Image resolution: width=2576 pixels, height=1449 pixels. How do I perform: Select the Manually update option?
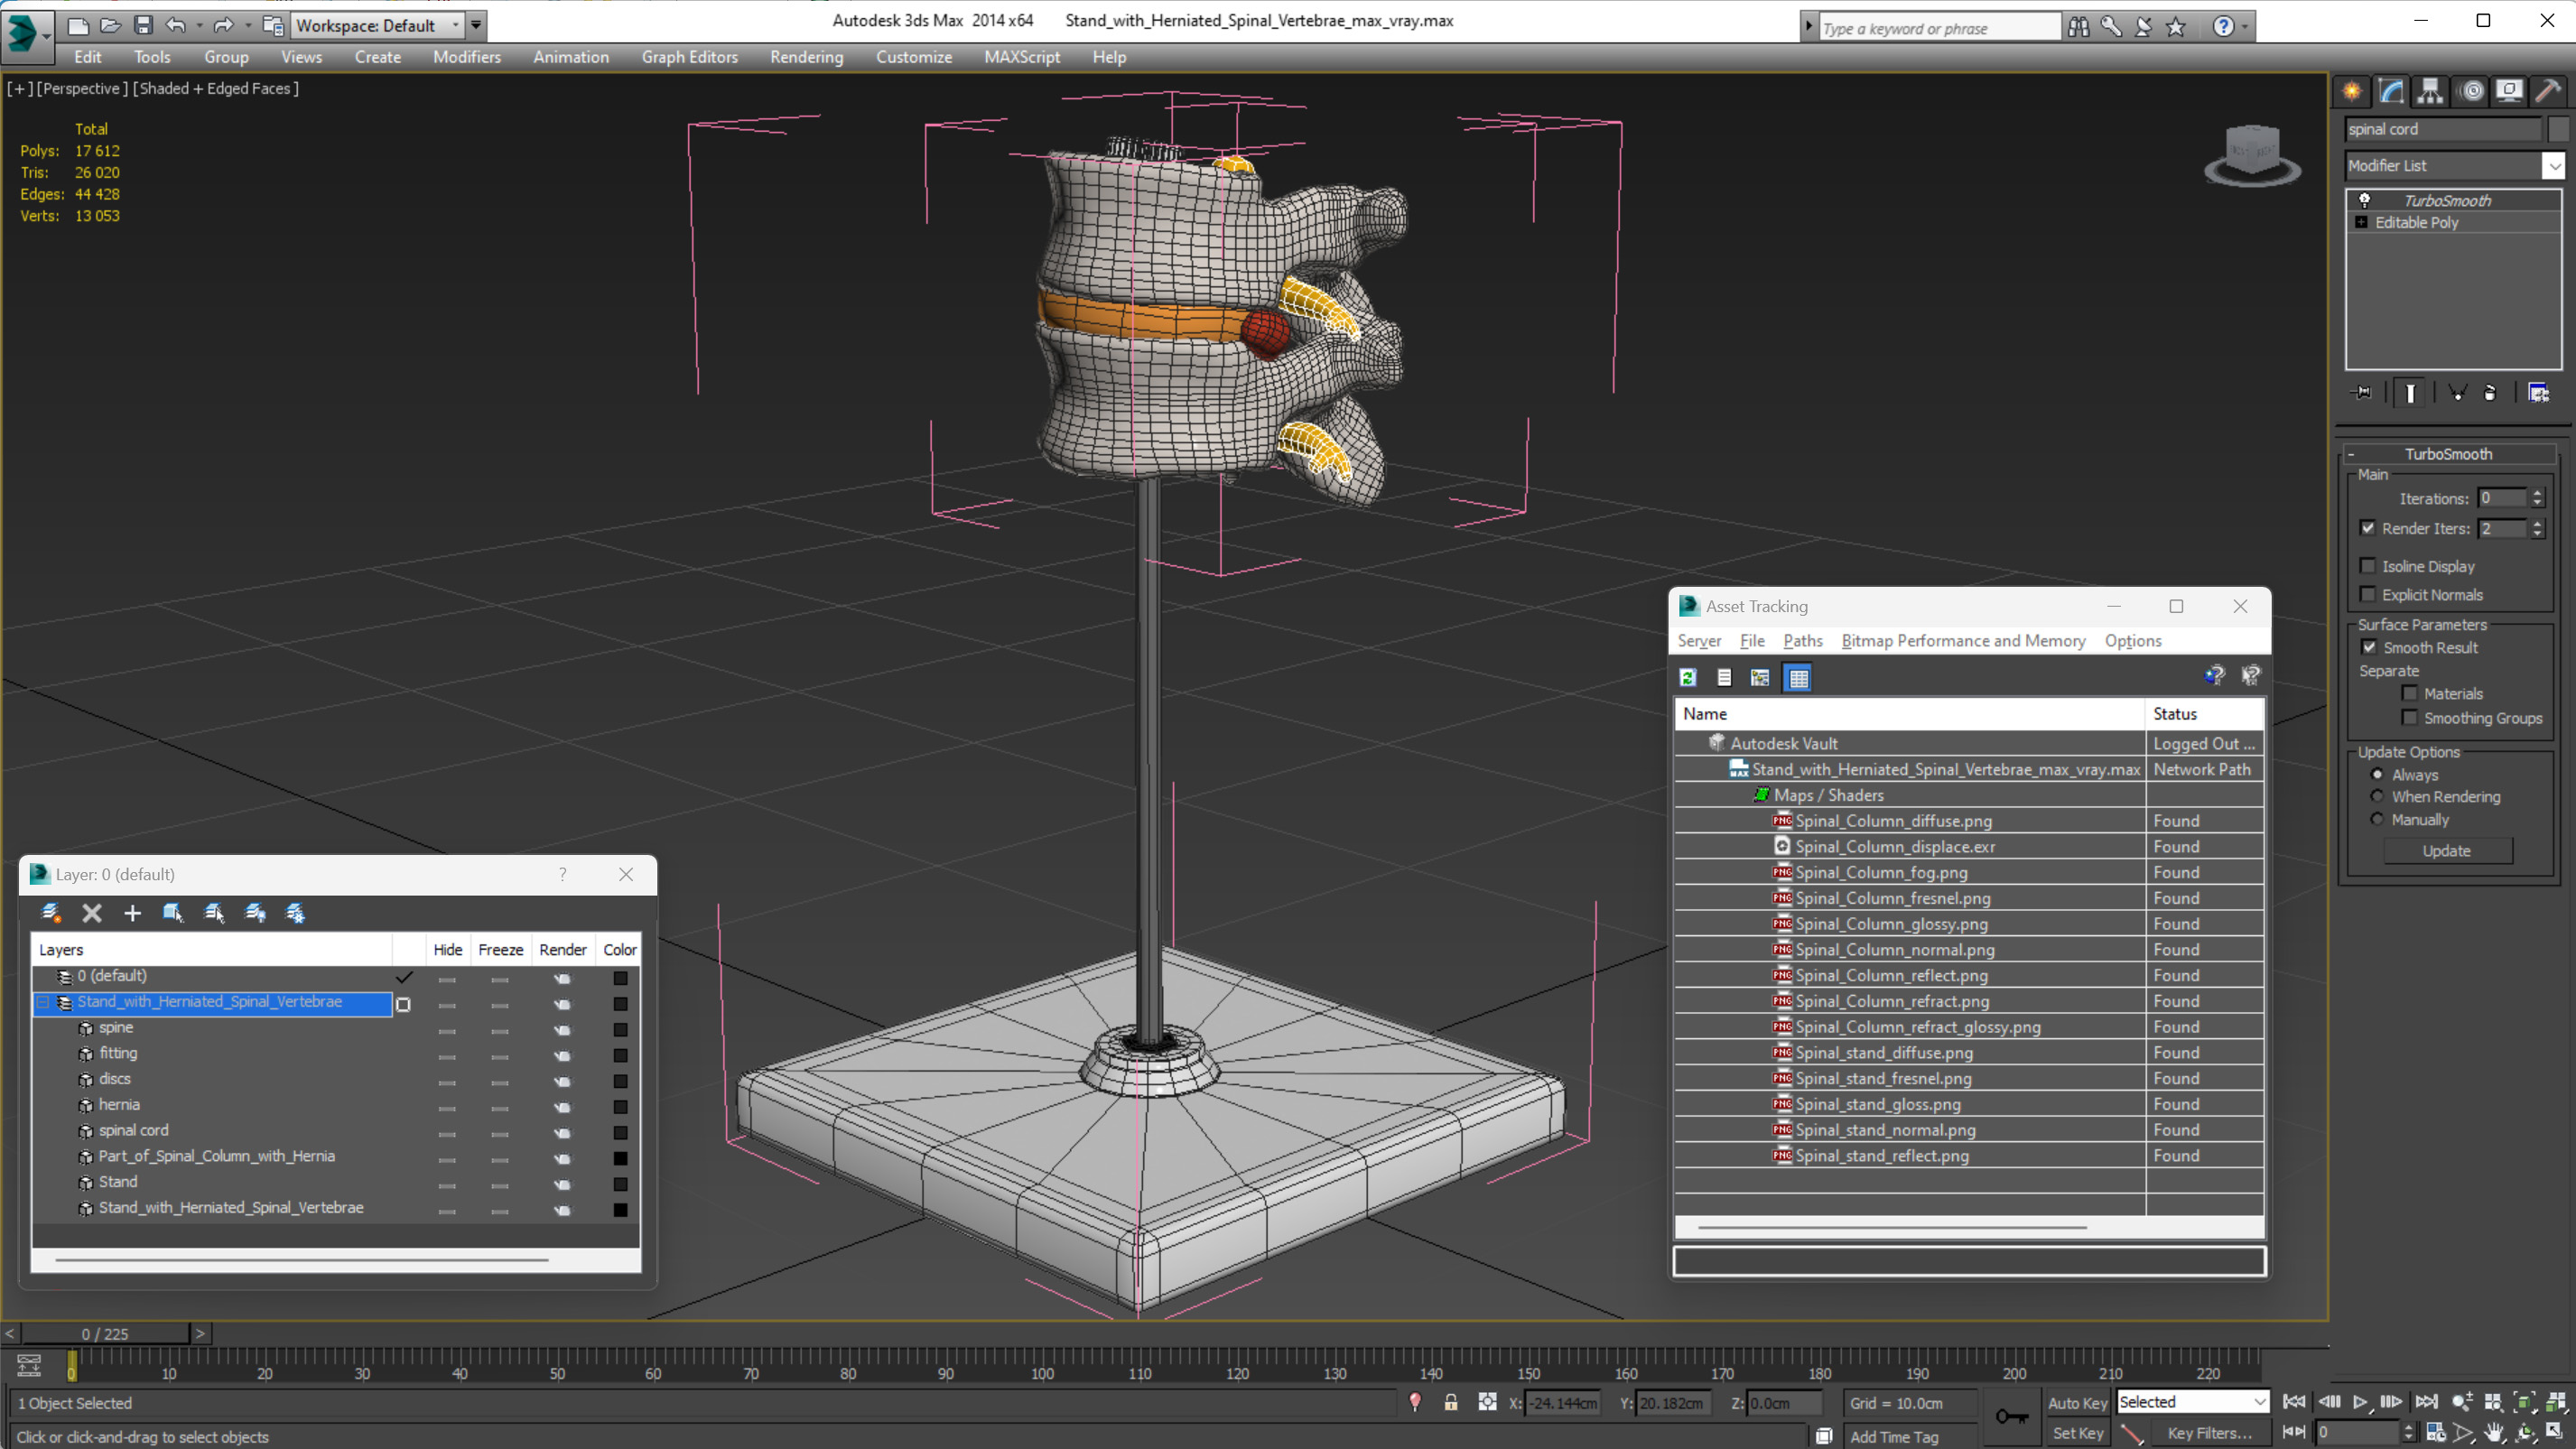[x=2377, y=819]
